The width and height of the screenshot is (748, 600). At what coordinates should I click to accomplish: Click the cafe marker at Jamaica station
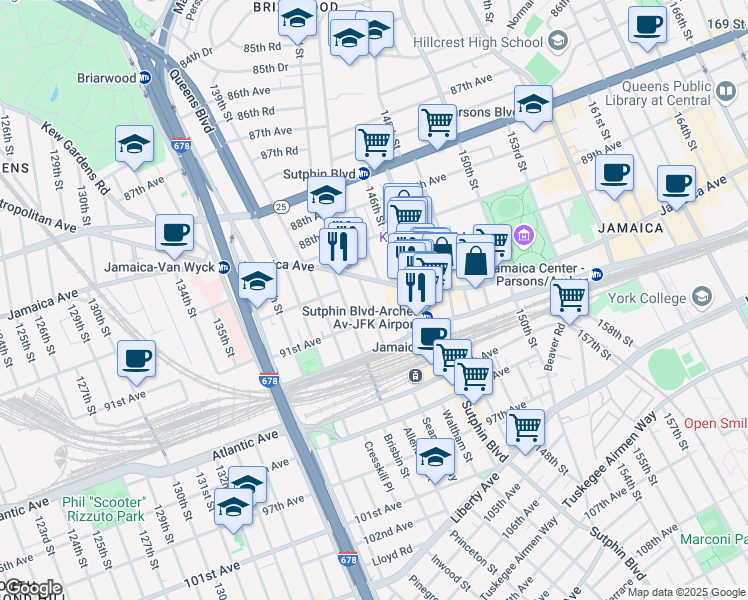click(431, 336)
